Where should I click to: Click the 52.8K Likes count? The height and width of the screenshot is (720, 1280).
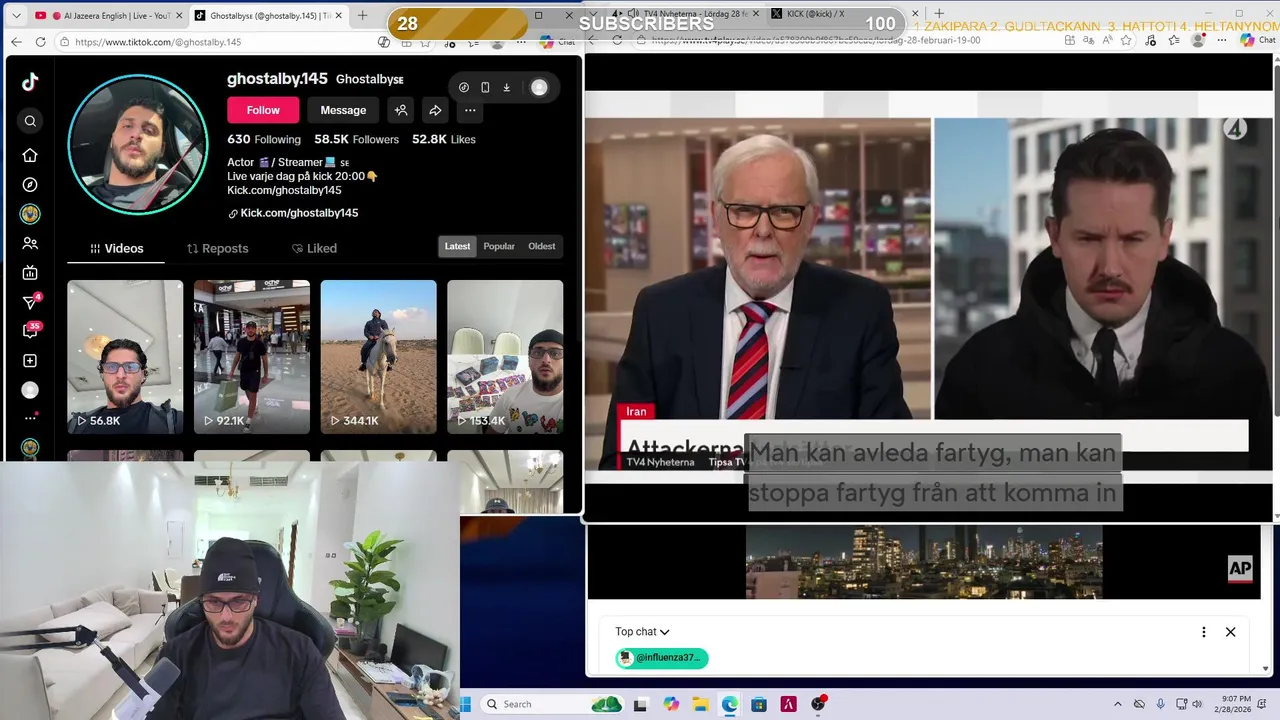444,139
